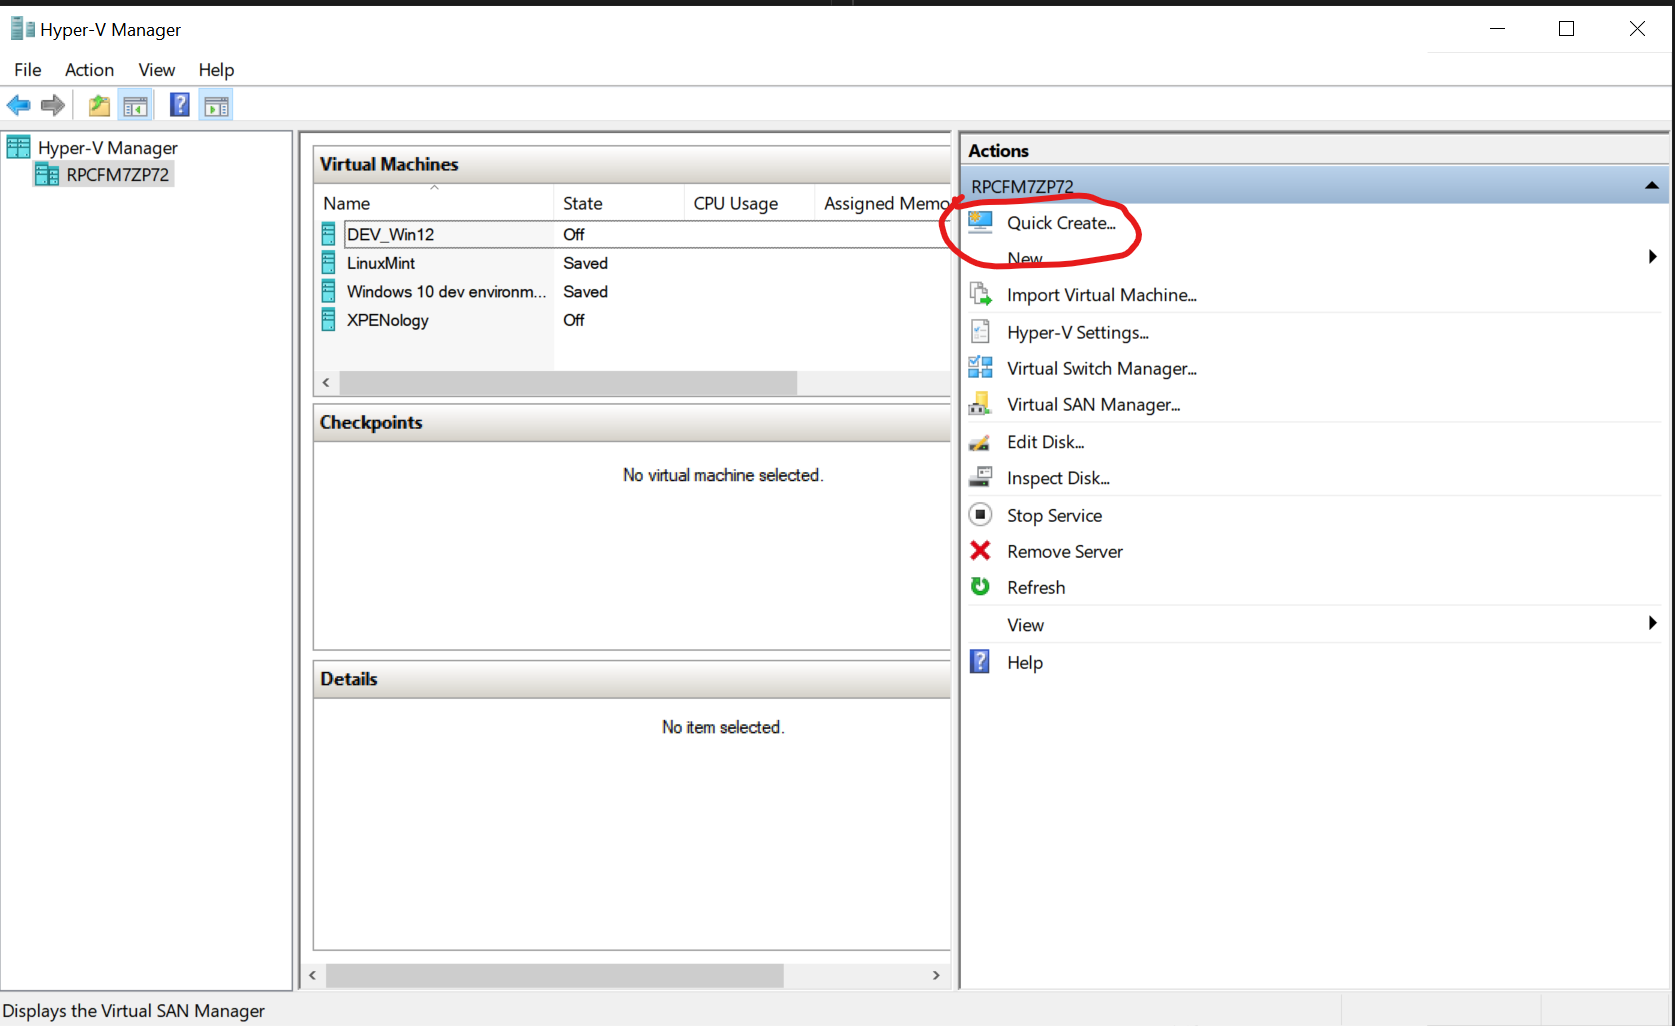Toggle the console tree visibility toolbar icon
This screenshot has height=1026, width=1675.
[x=135, y=104]
